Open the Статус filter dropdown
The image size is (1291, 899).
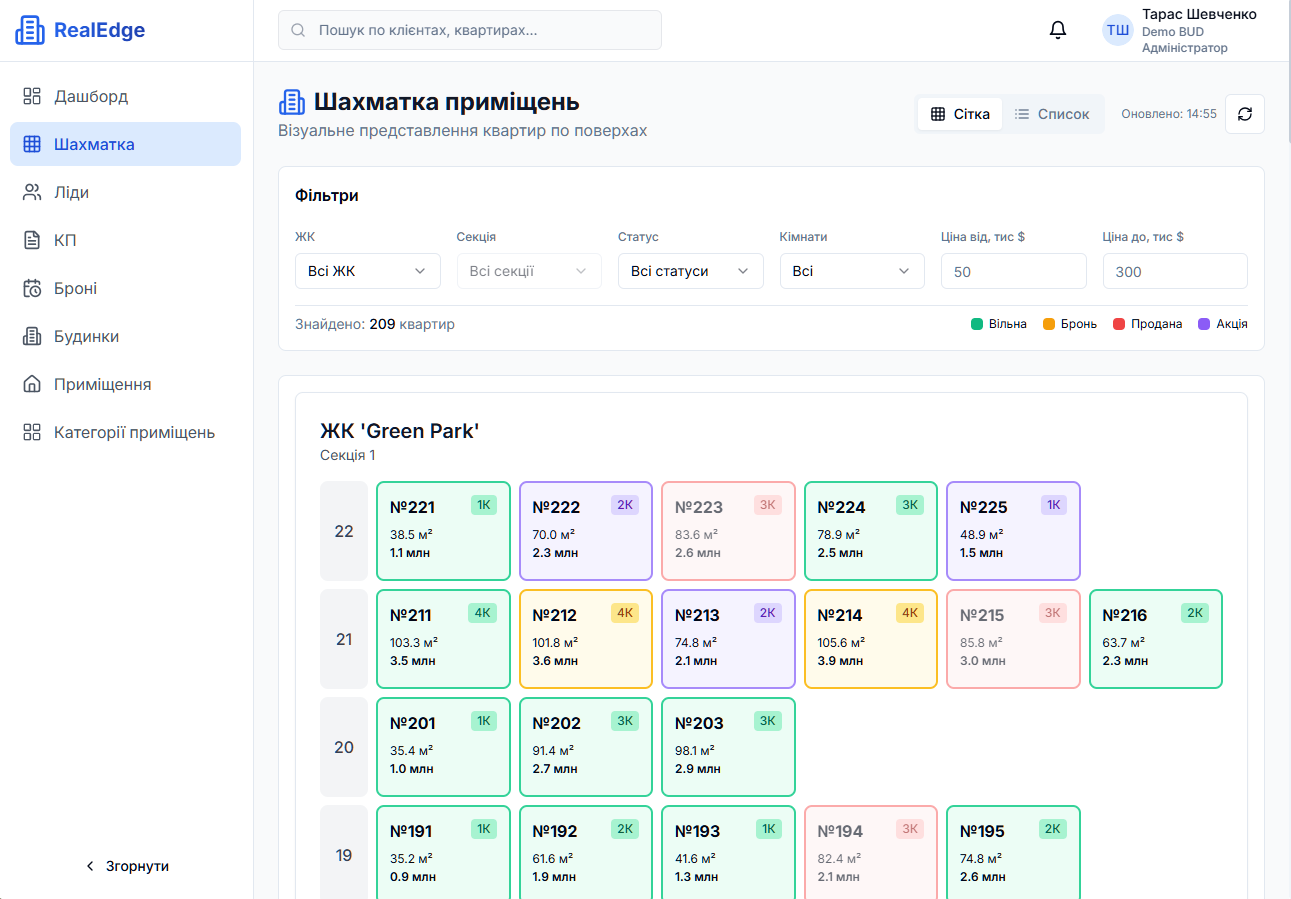pos(690,271)
